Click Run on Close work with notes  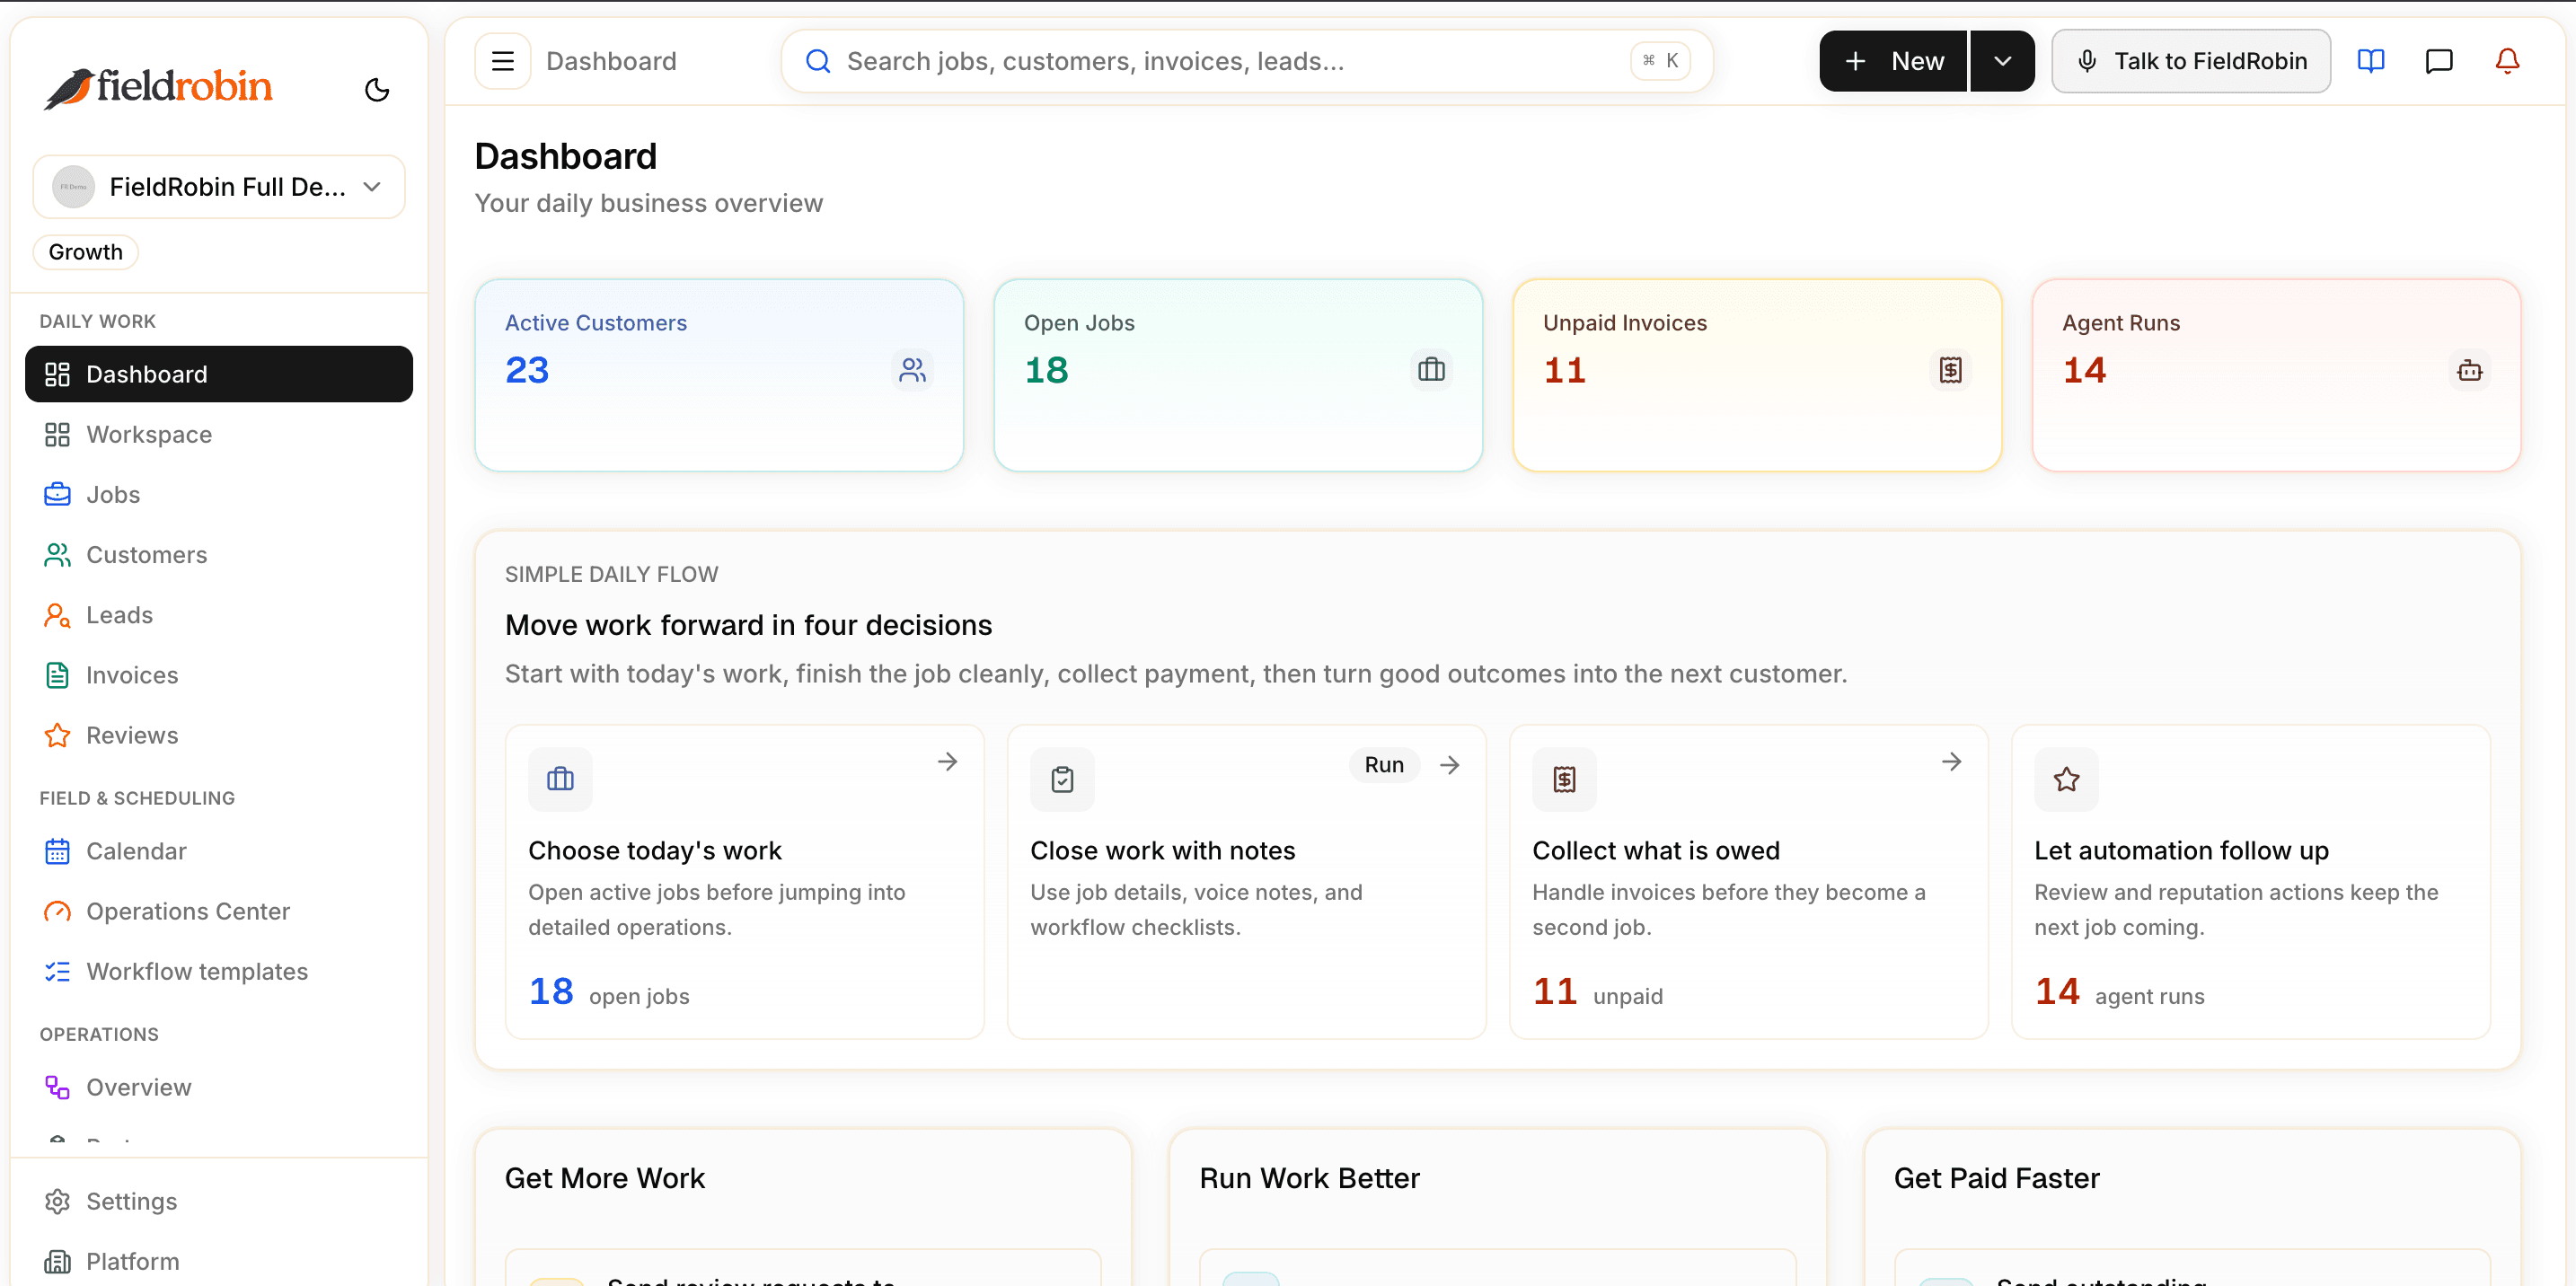coord(1384,765)
